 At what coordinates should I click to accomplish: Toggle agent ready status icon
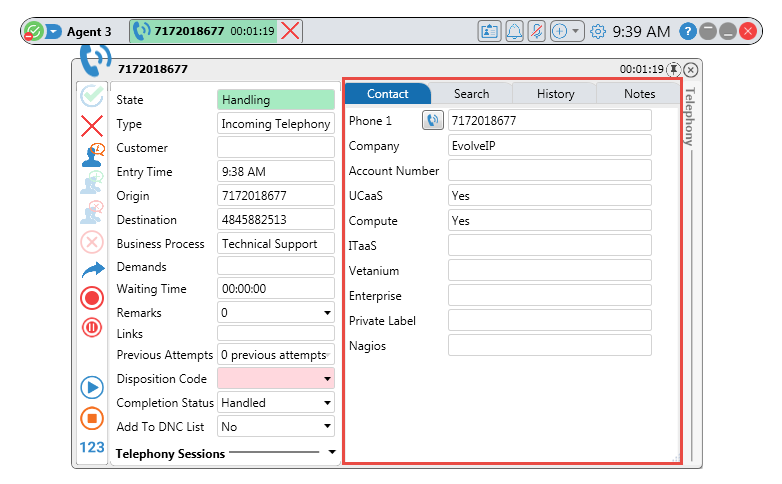tap(32, 31)
